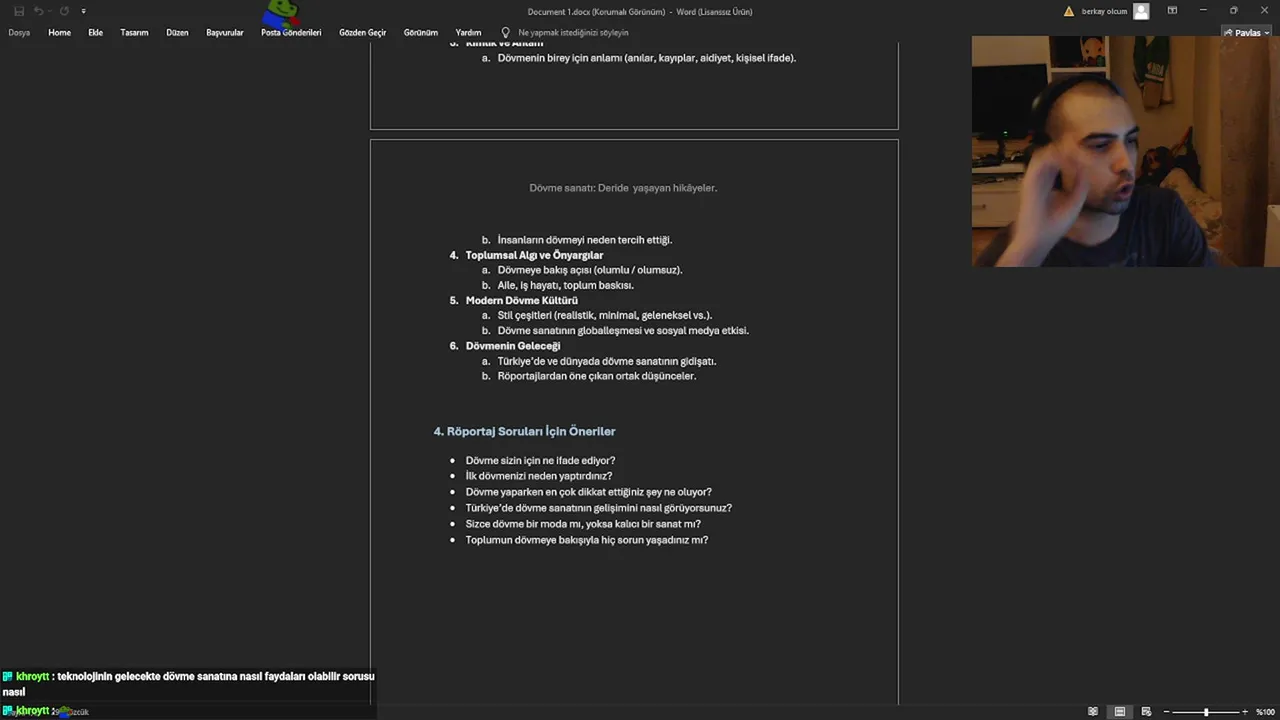Expand the Paylaş dropdown arrow
The width and height of the screenshot is (1280, 720).
(x=1267, y=33)
